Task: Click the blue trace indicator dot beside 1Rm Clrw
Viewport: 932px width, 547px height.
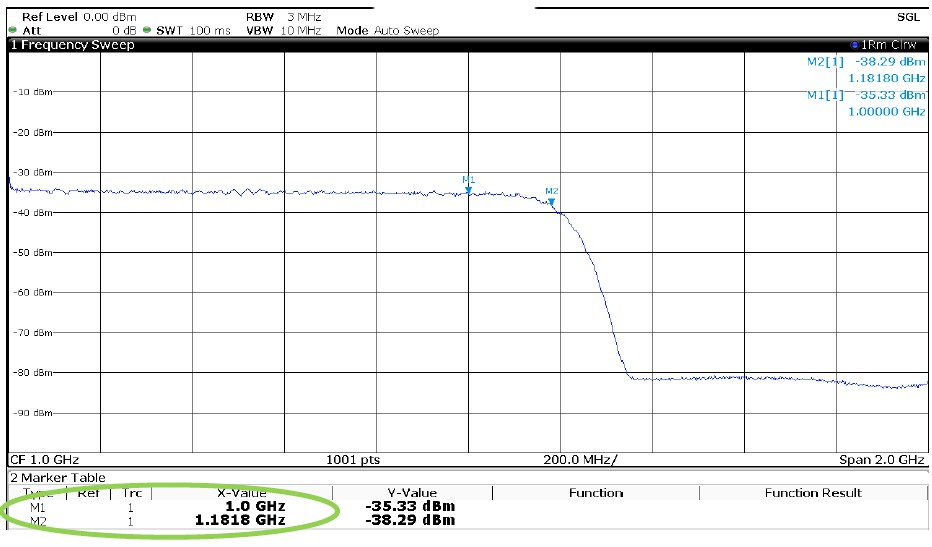Action: tap(855, 45)
